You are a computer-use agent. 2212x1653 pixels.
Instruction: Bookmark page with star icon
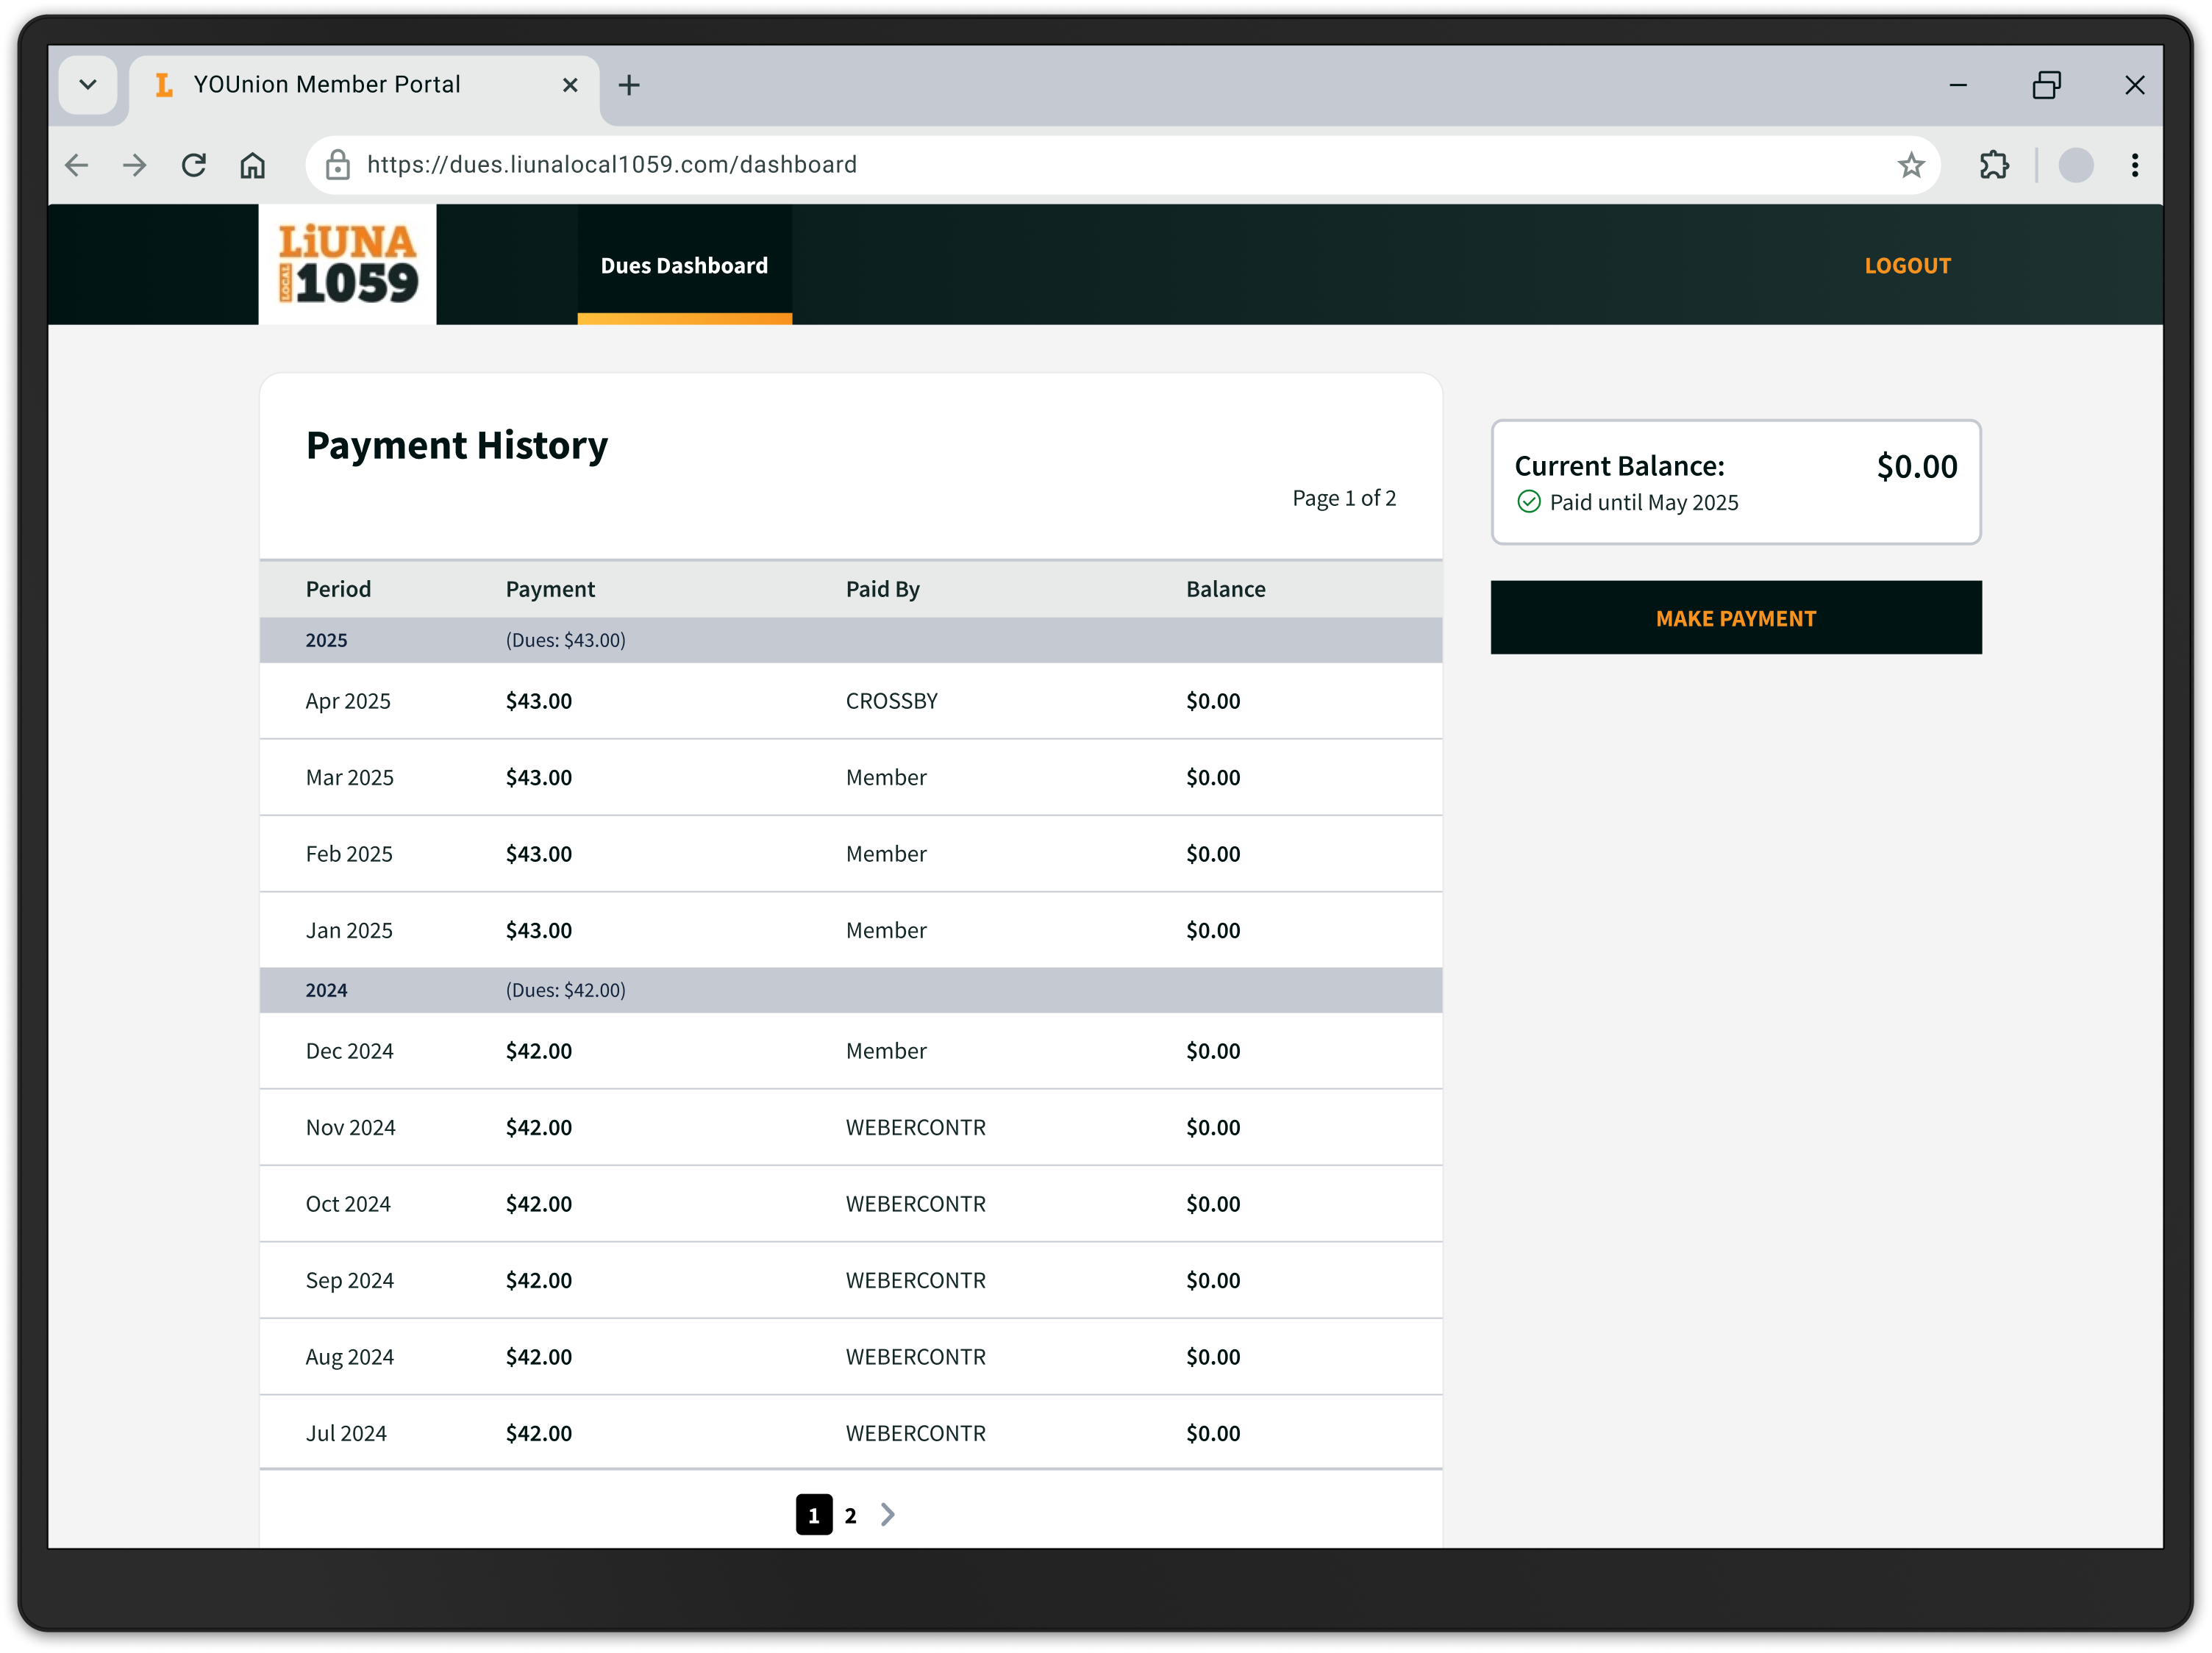(x=1911, y=165)
